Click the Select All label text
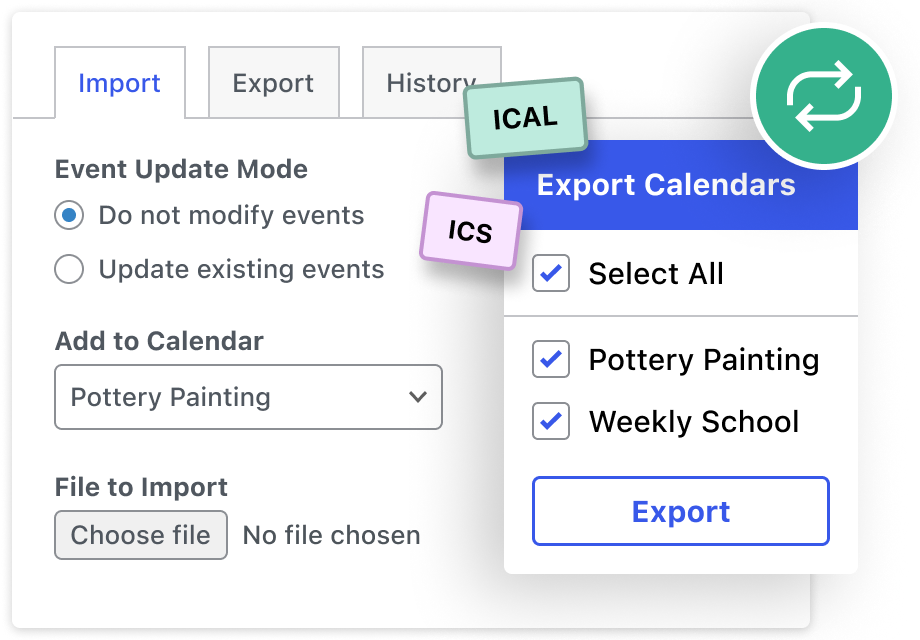 656,273
